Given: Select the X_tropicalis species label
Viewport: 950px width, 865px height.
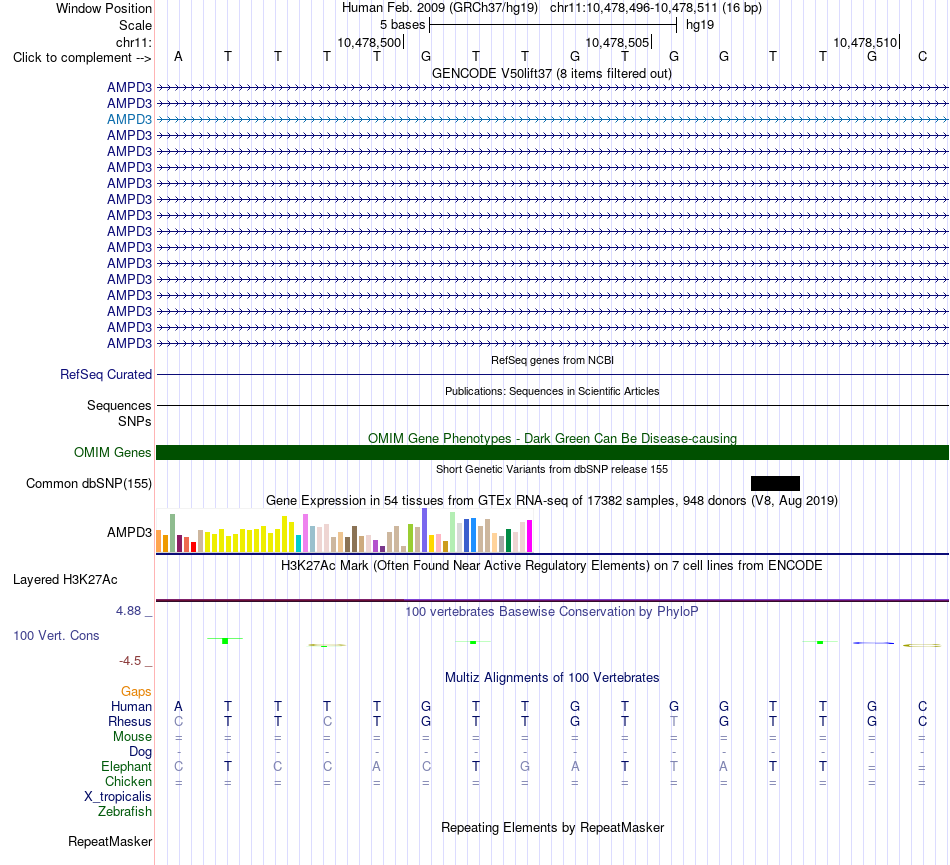Looking at the screenshot, I should (118, 797).
